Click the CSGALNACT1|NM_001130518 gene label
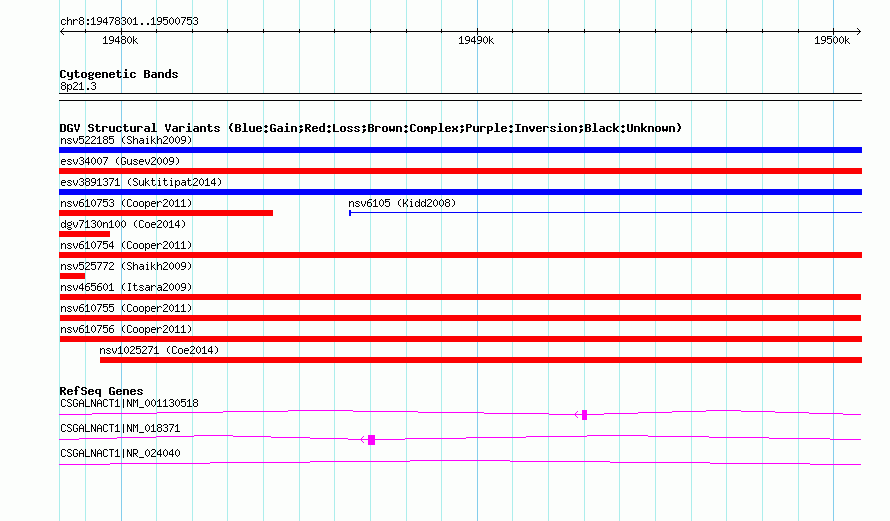Screen dimensions: 890x521 129,404
